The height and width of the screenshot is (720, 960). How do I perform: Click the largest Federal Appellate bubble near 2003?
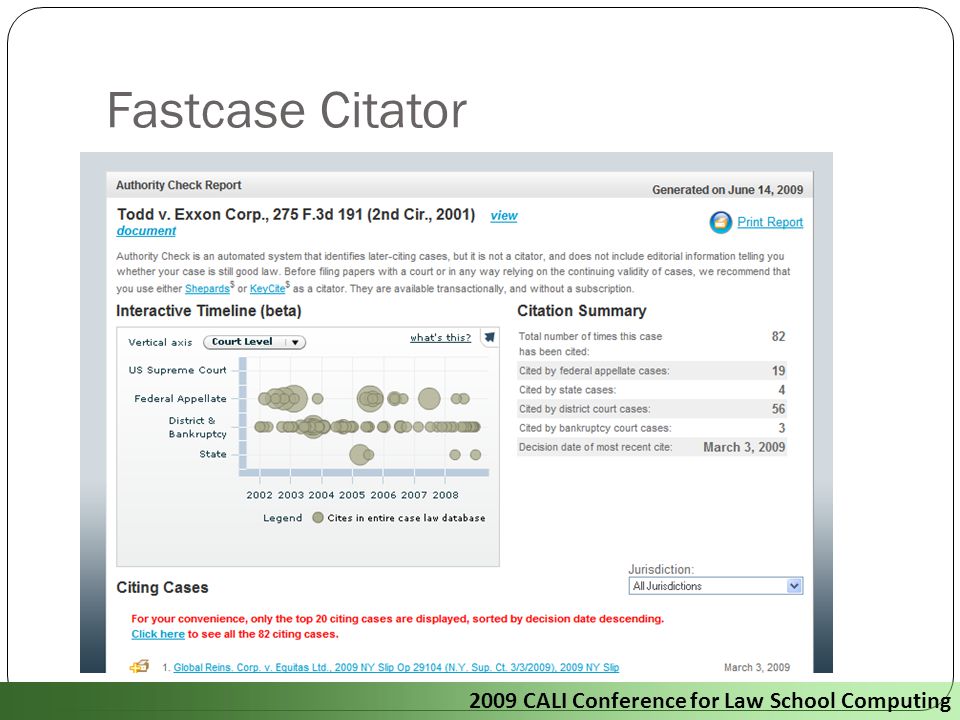pos(293,399)
